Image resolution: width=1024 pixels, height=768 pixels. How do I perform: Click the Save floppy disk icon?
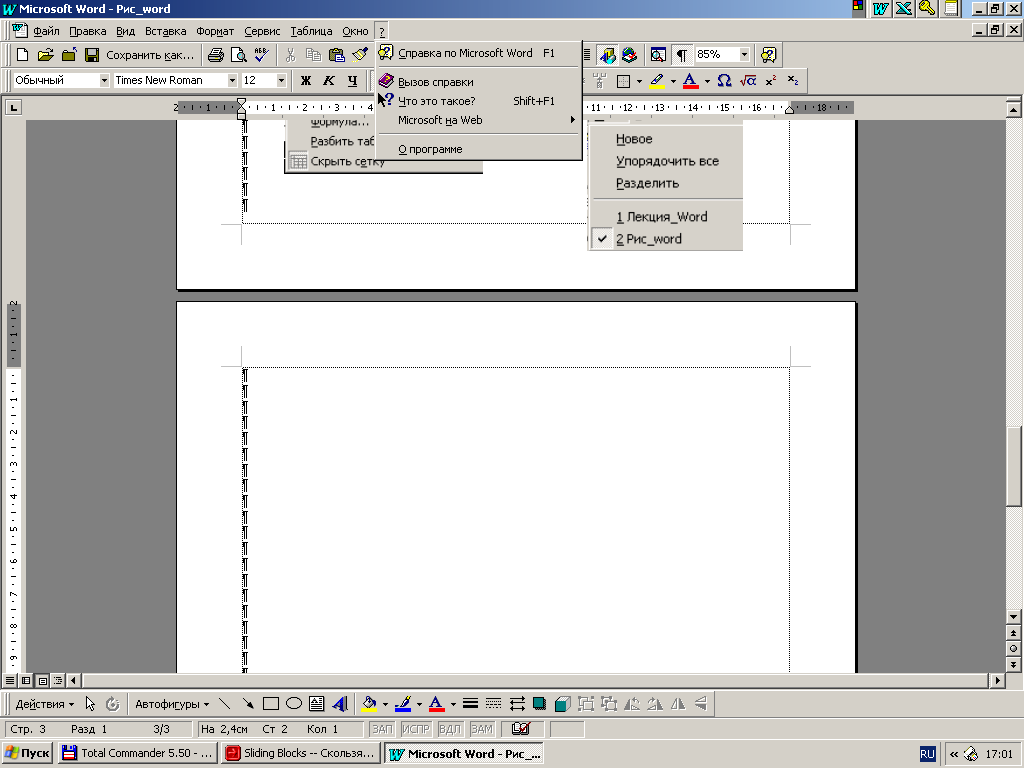92,55
